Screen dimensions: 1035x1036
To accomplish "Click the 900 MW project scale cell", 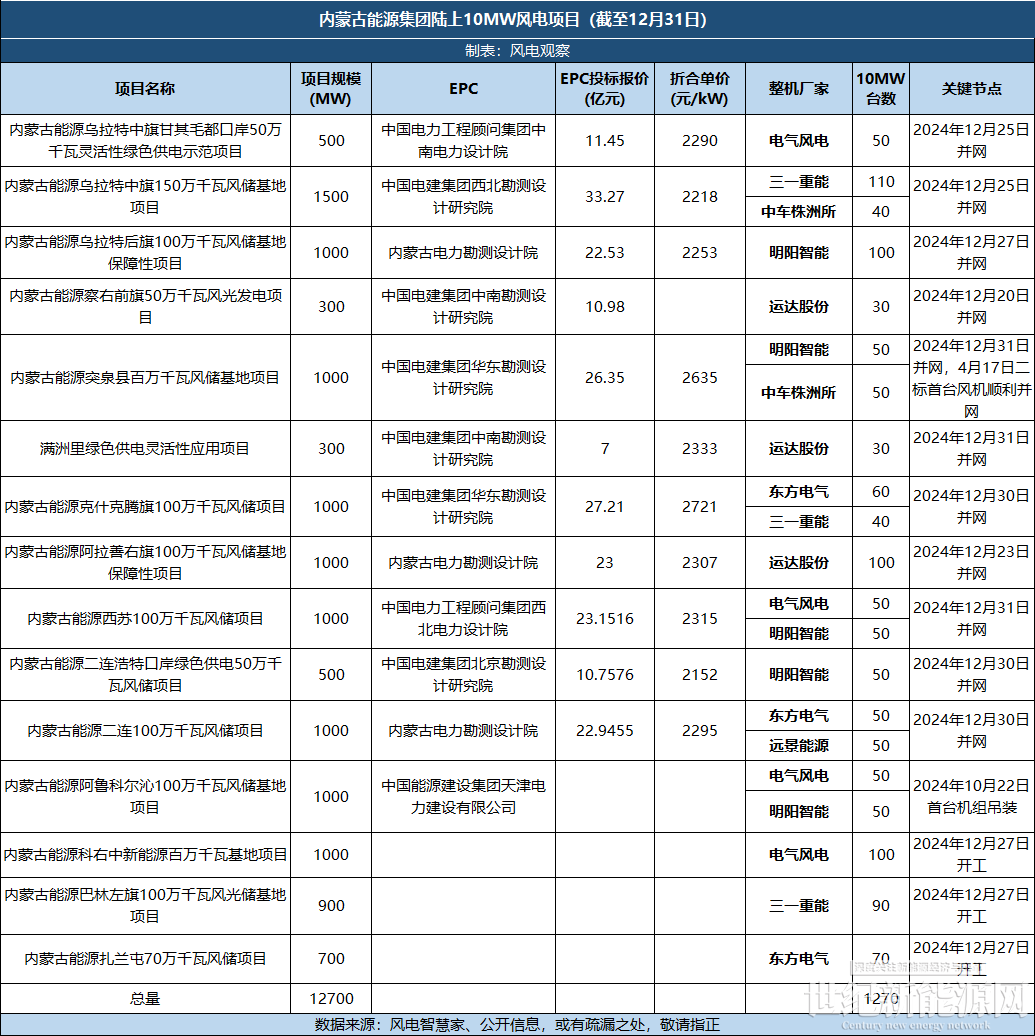I will point(330,905).
